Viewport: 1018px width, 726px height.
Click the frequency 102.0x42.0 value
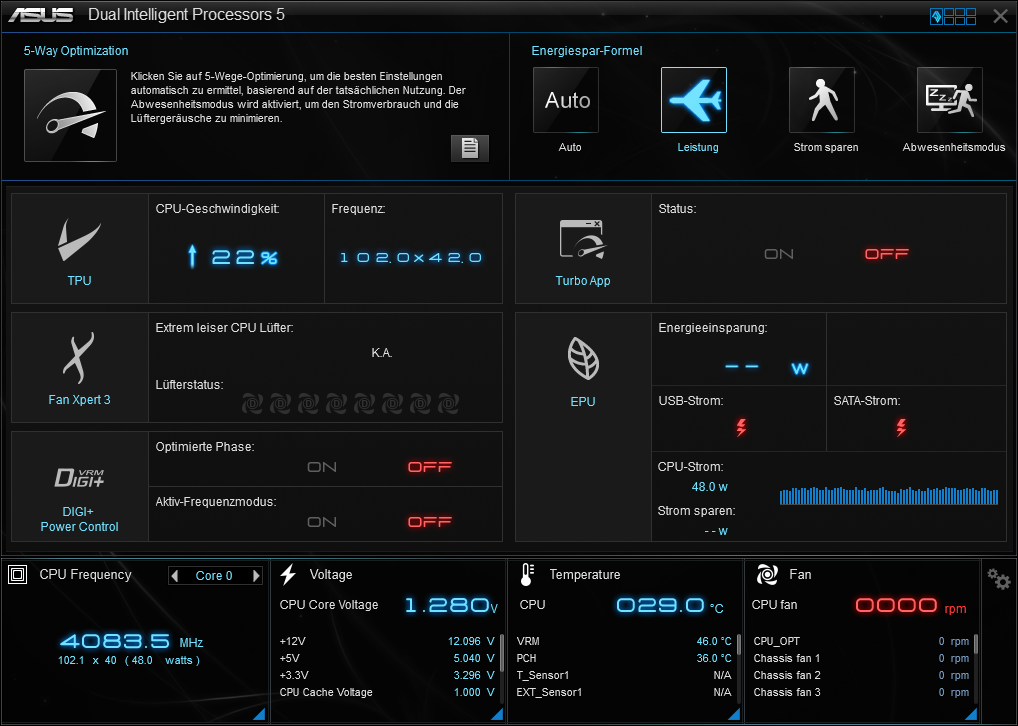[x=411, y=258]
